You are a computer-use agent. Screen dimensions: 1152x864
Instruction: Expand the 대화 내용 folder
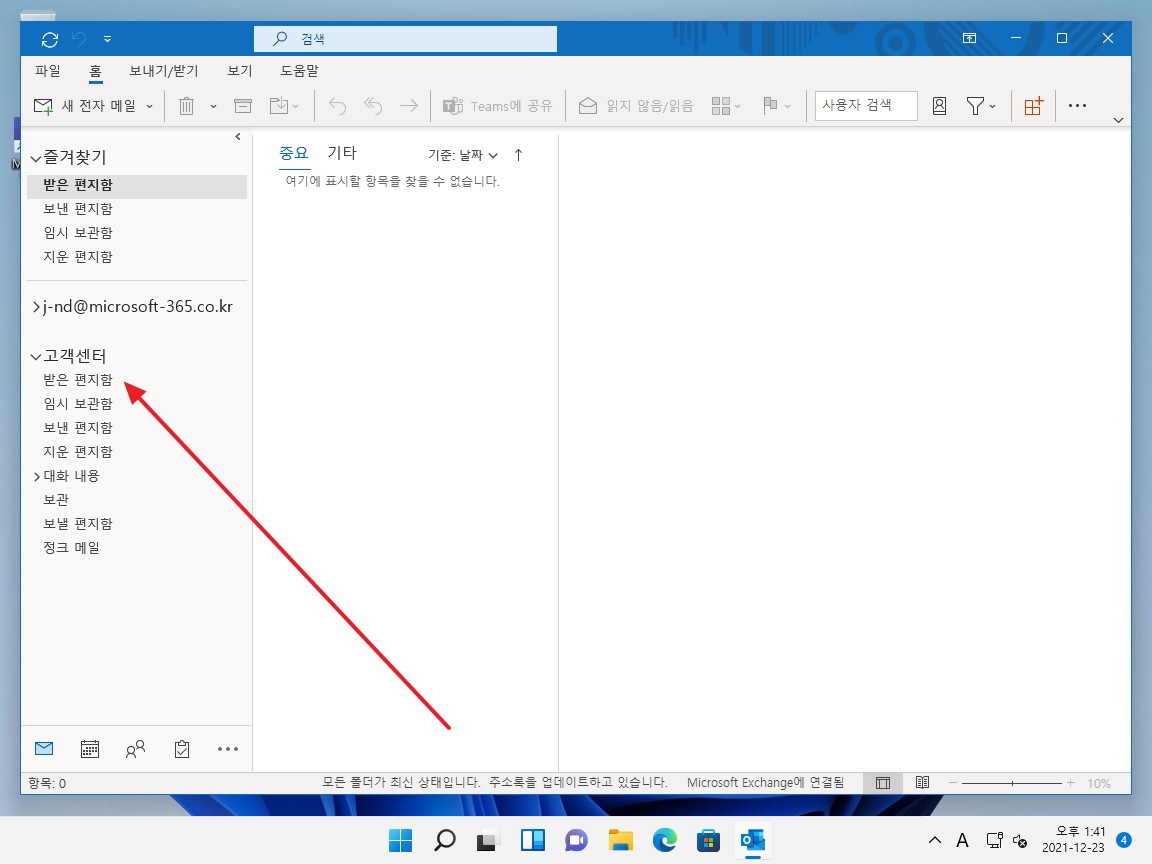[37, 477]
